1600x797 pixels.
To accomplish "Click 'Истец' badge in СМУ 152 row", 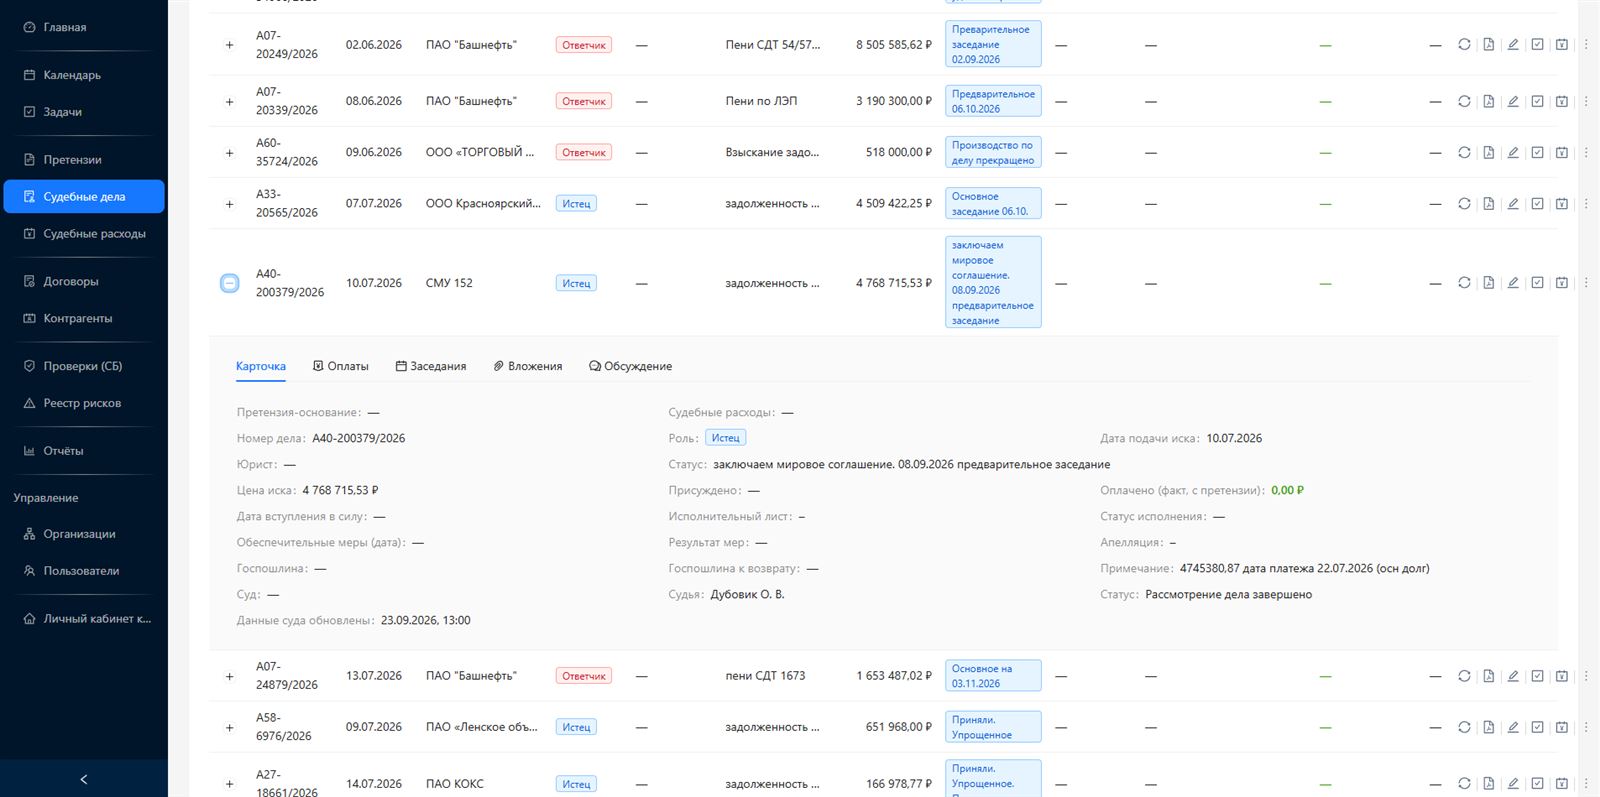I will coord(576,283).
